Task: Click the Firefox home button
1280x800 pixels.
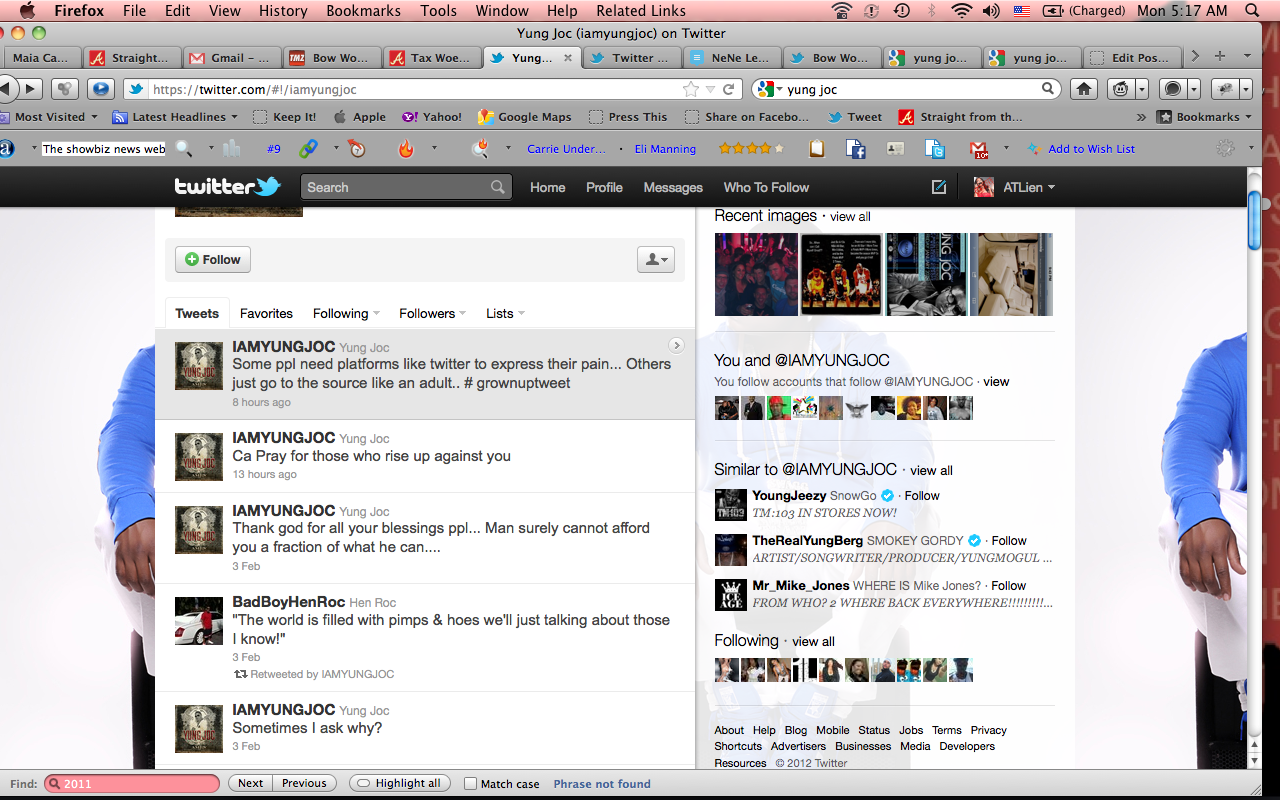Action: [x=1083, y=89]
